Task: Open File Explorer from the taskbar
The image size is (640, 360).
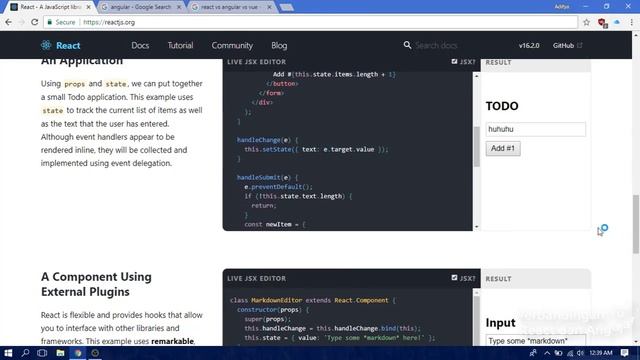Action: [60, 353]
